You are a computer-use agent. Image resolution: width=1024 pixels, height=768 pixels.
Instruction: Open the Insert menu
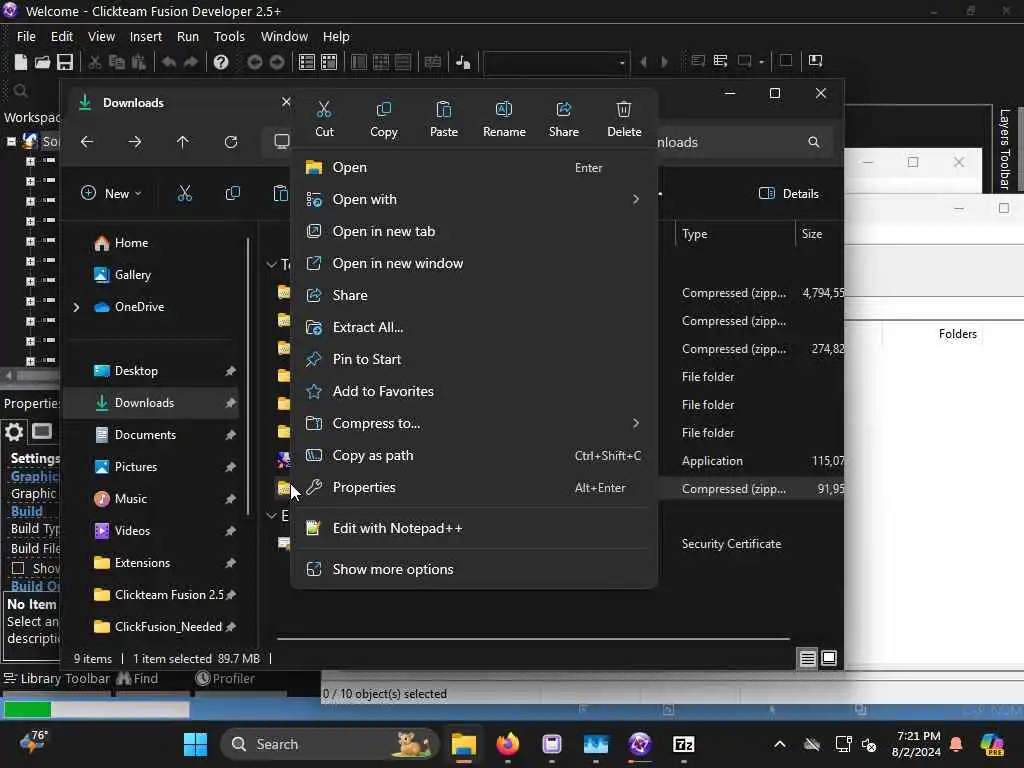point(146,37)
